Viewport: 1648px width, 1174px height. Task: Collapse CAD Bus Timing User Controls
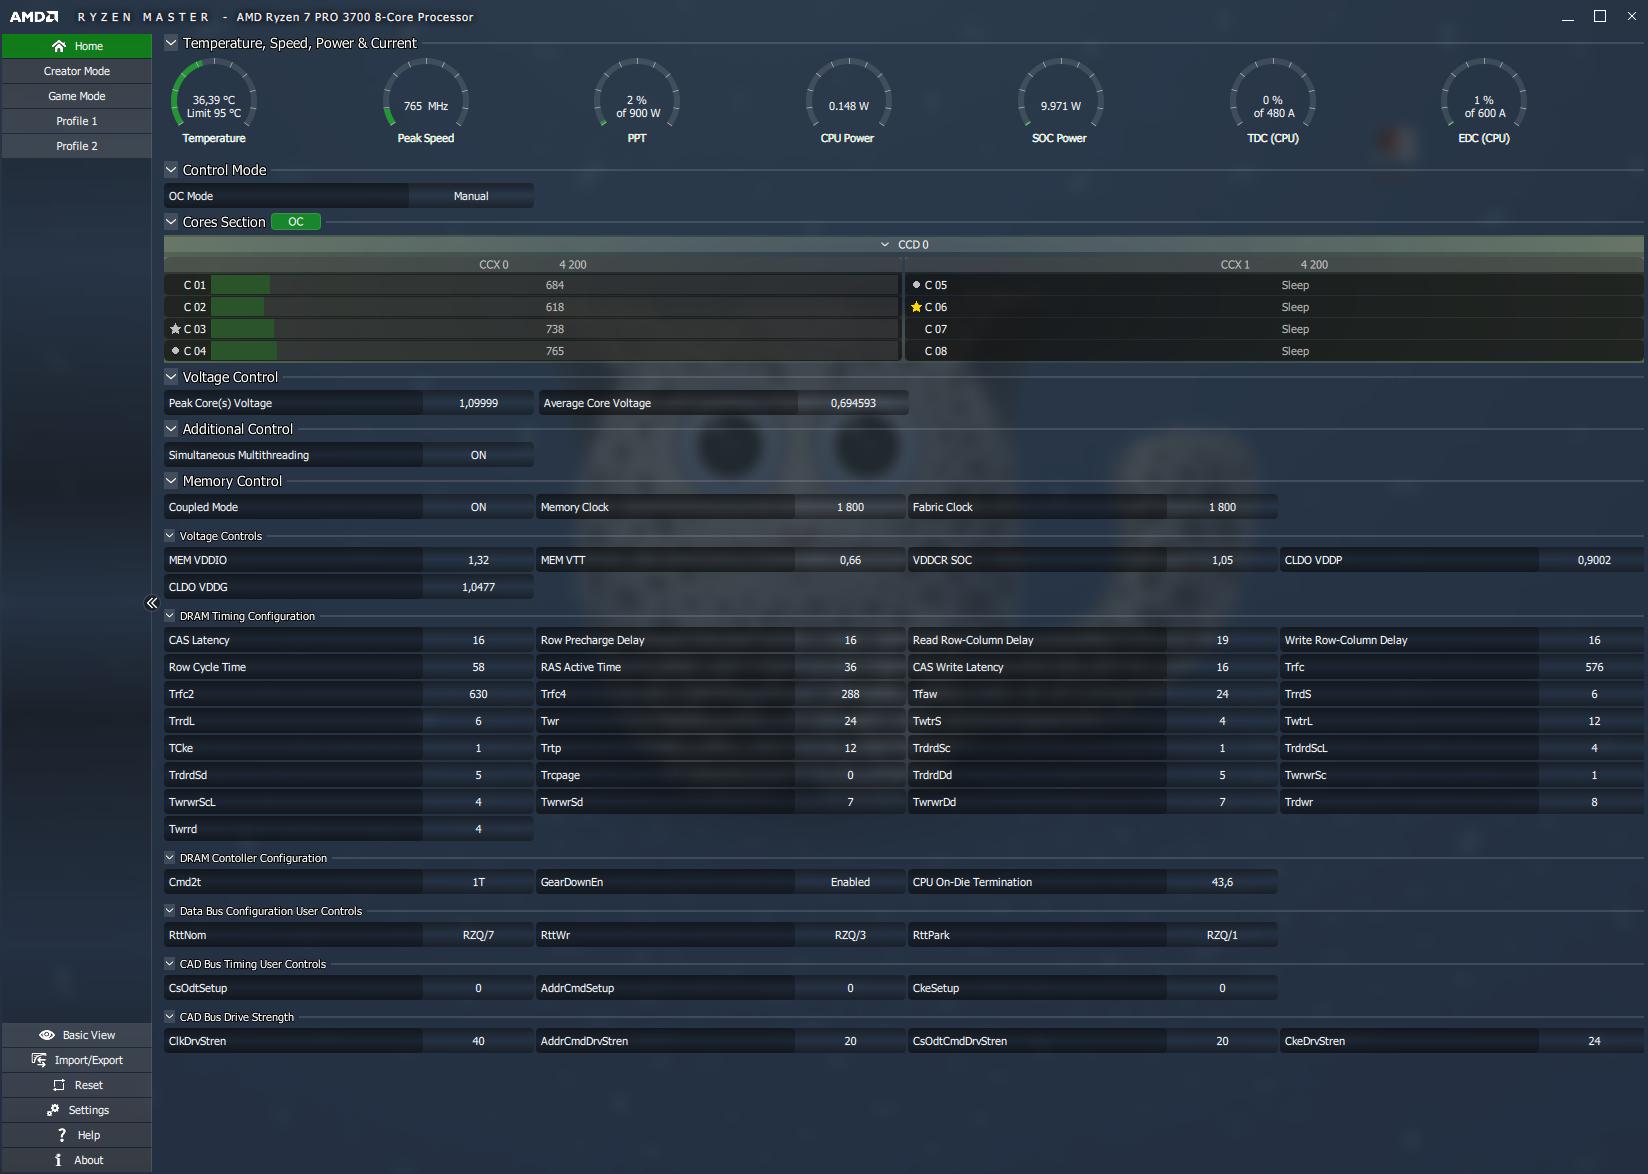coord(170,964)
